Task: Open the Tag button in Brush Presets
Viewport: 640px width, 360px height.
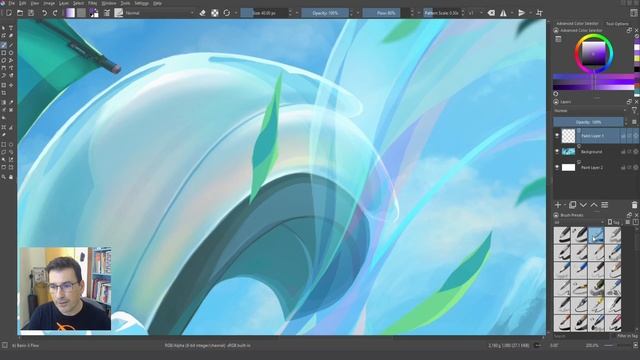Action: click(x=614, y=222)
